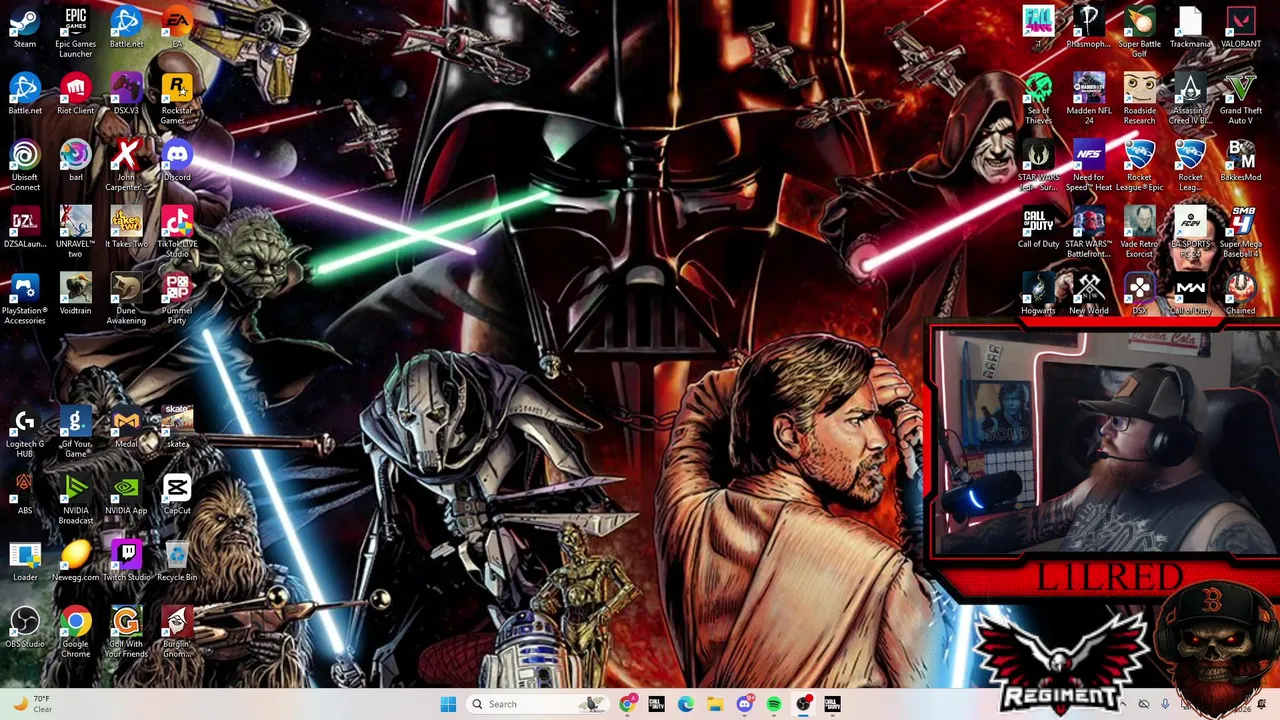This screenshot has height=720, width=1280.
Task: Select the Google Chrome desktop icon
Action: [x=75, y=633]
